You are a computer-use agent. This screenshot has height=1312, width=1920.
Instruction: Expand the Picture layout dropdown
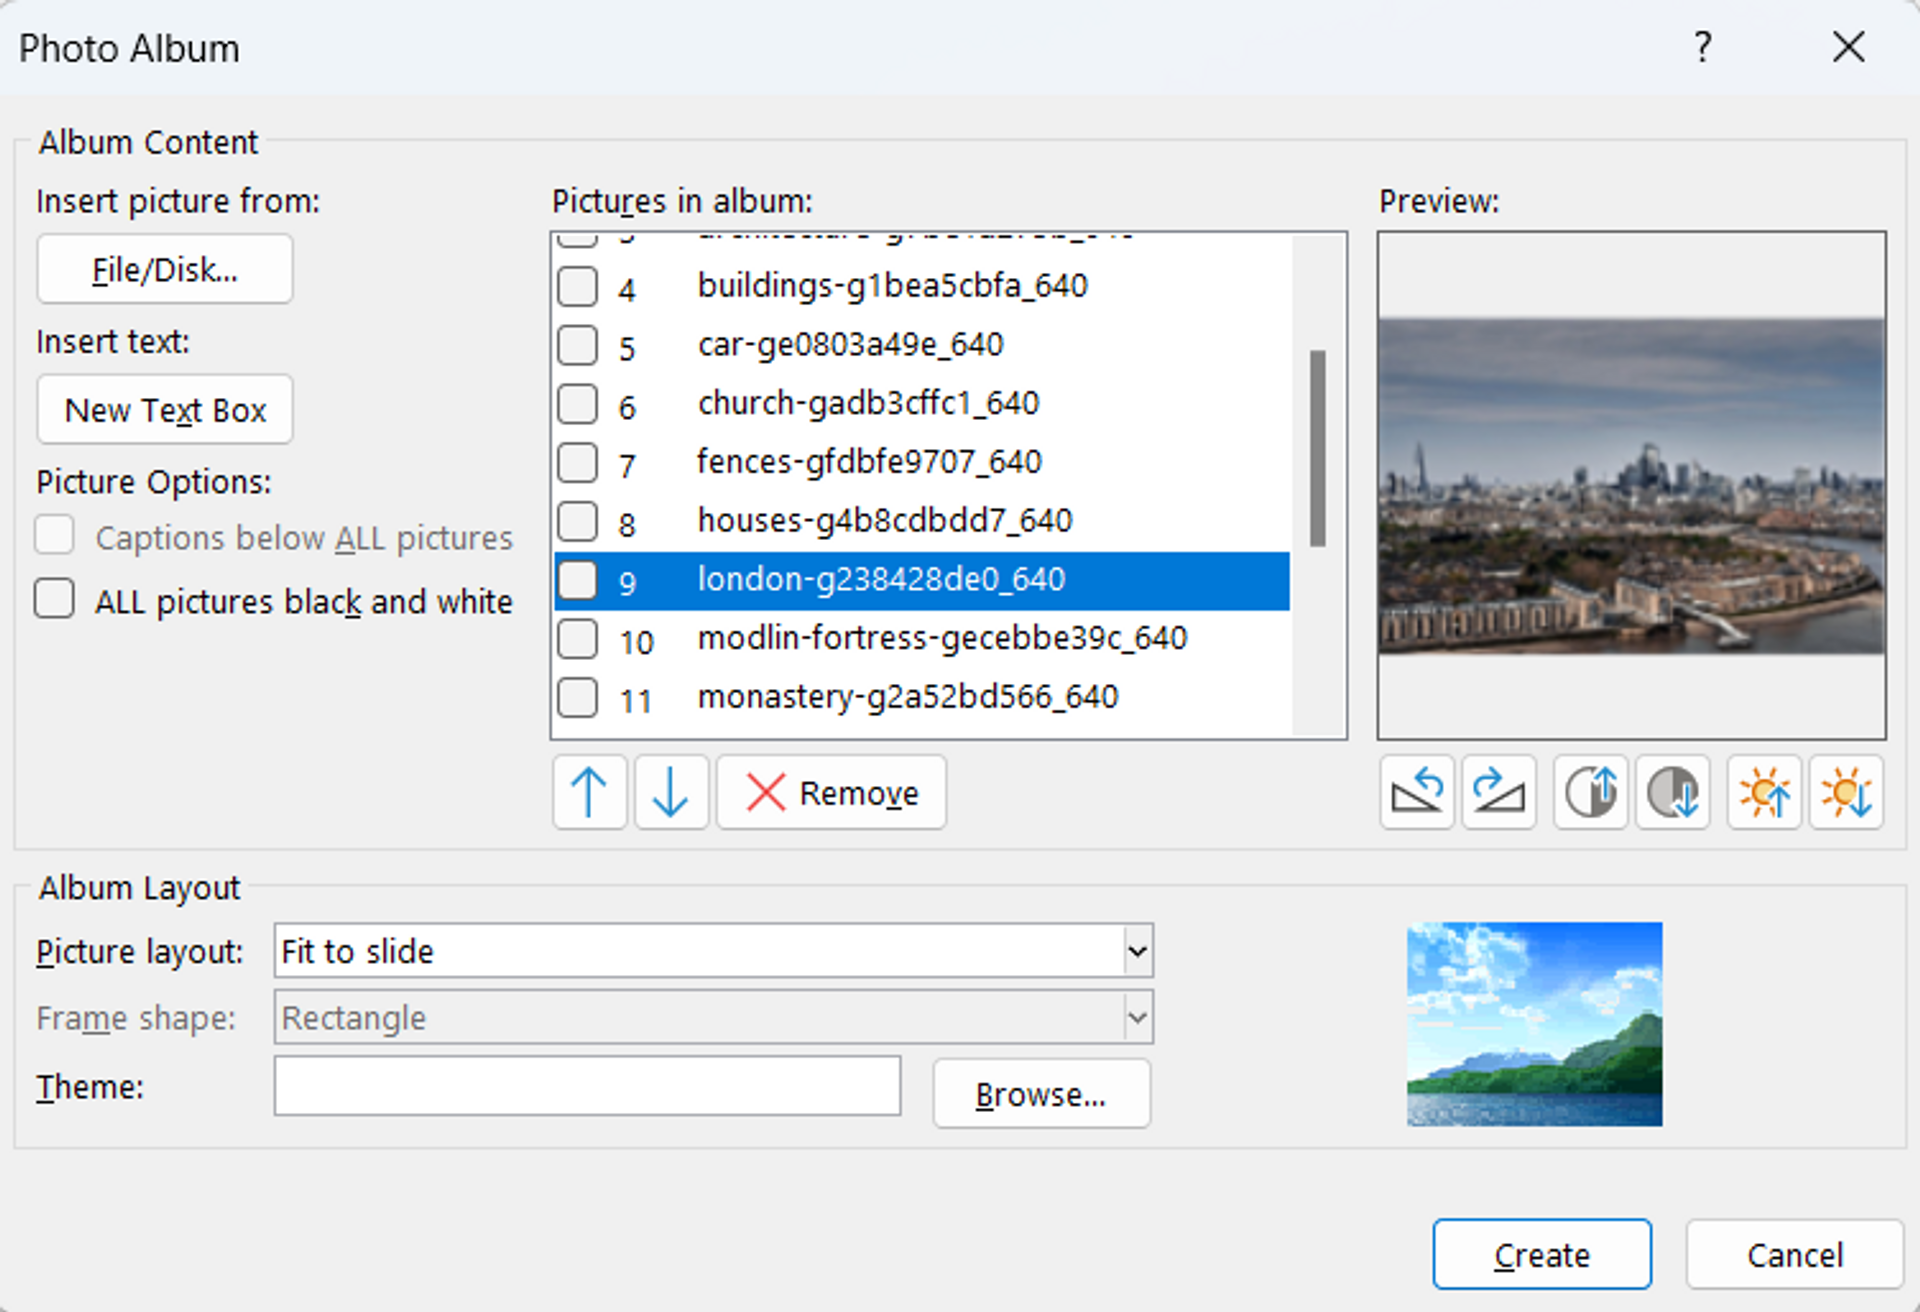1137,951
